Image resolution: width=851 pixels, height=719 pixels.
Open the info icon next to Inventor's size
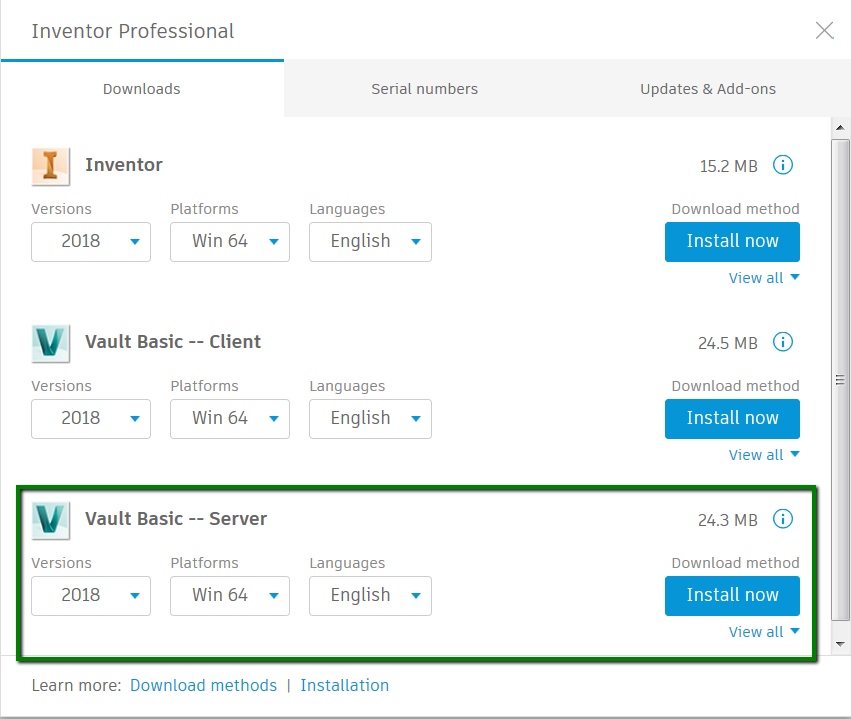coord(783,165)
